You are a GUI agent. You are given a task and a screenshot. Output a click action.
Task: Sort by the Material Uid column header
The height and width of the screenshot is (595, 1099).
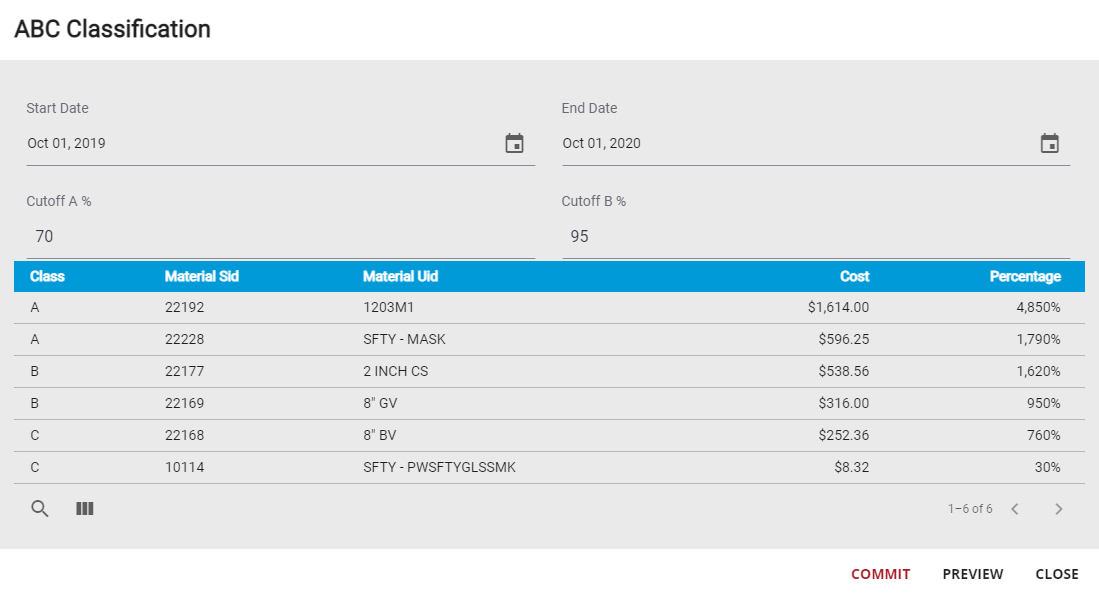400,276
